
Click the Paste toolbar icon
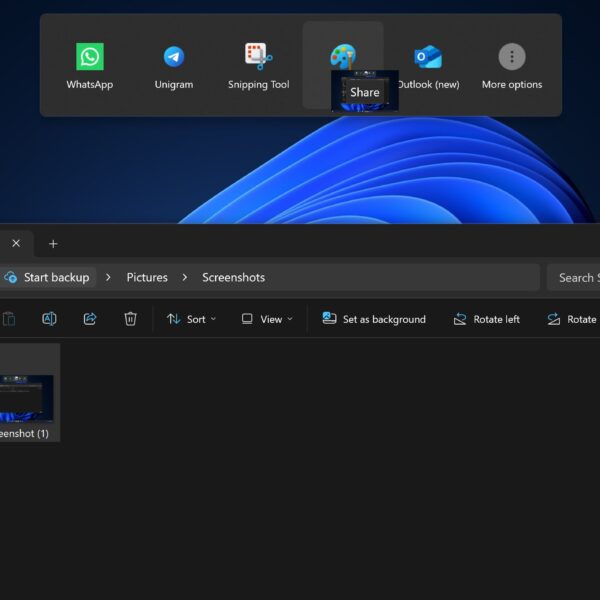pos(9,319)
